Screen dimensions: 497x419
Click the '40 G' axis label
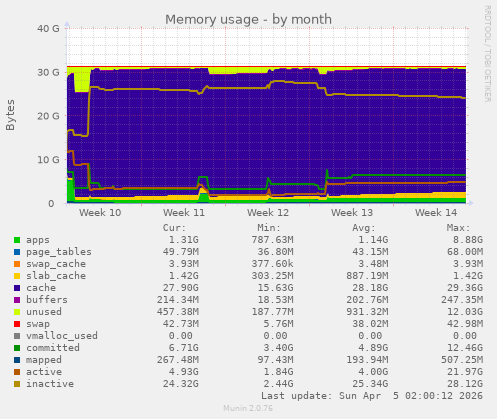[48, 29]
